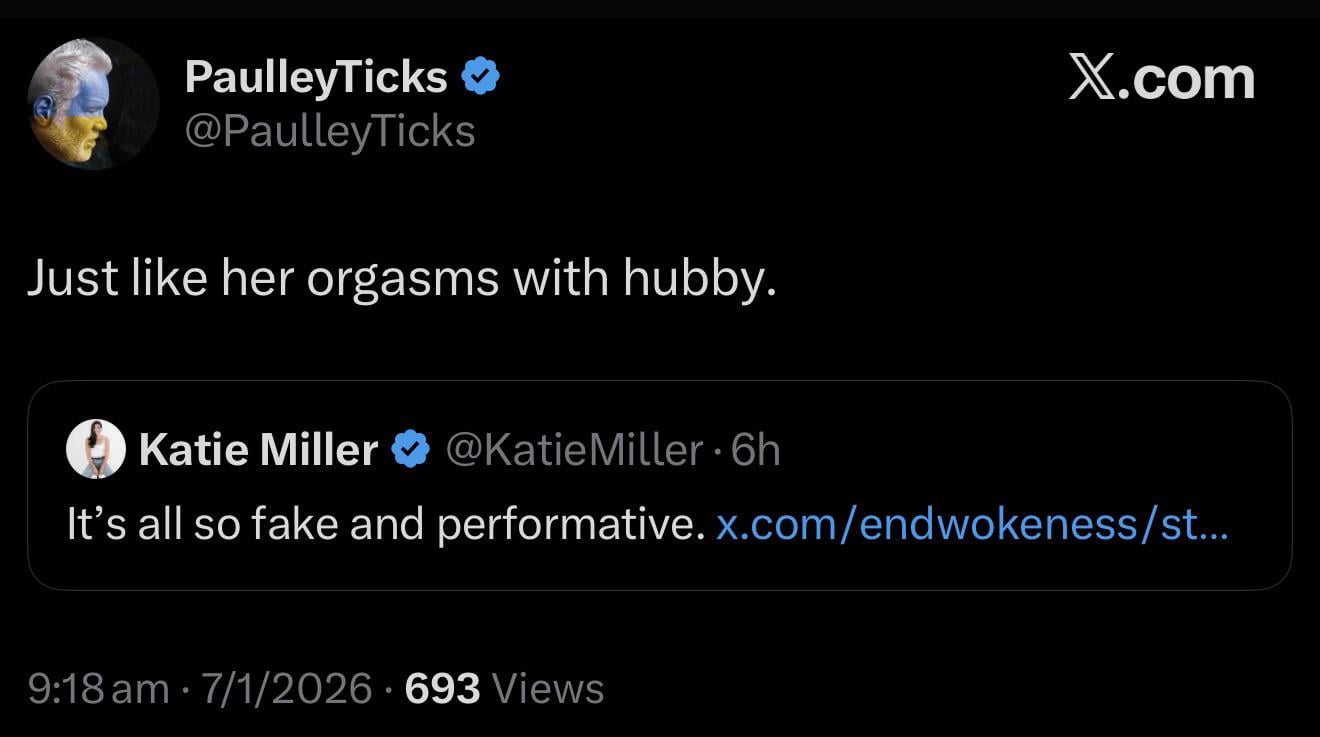Click the "9:18 am" post time
Image resolution: width=1320 pixels, height=737 pixels.
[x=99, y=688]
